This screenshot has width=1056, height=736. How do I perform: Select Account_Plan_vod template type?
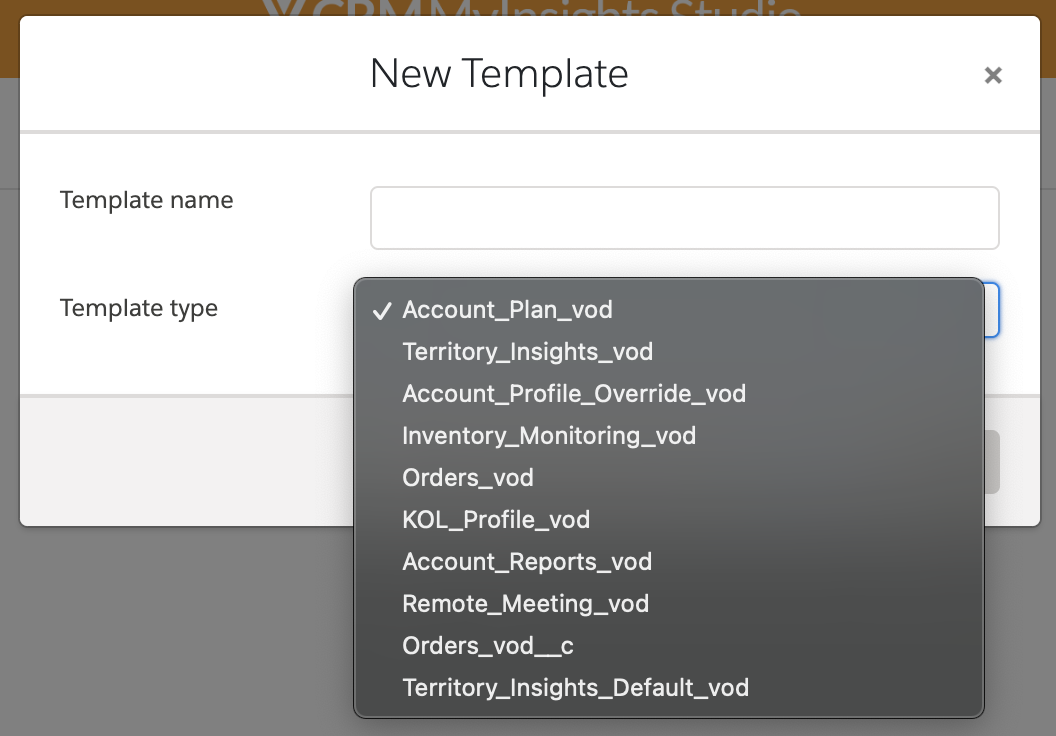[x=507, y=310]
